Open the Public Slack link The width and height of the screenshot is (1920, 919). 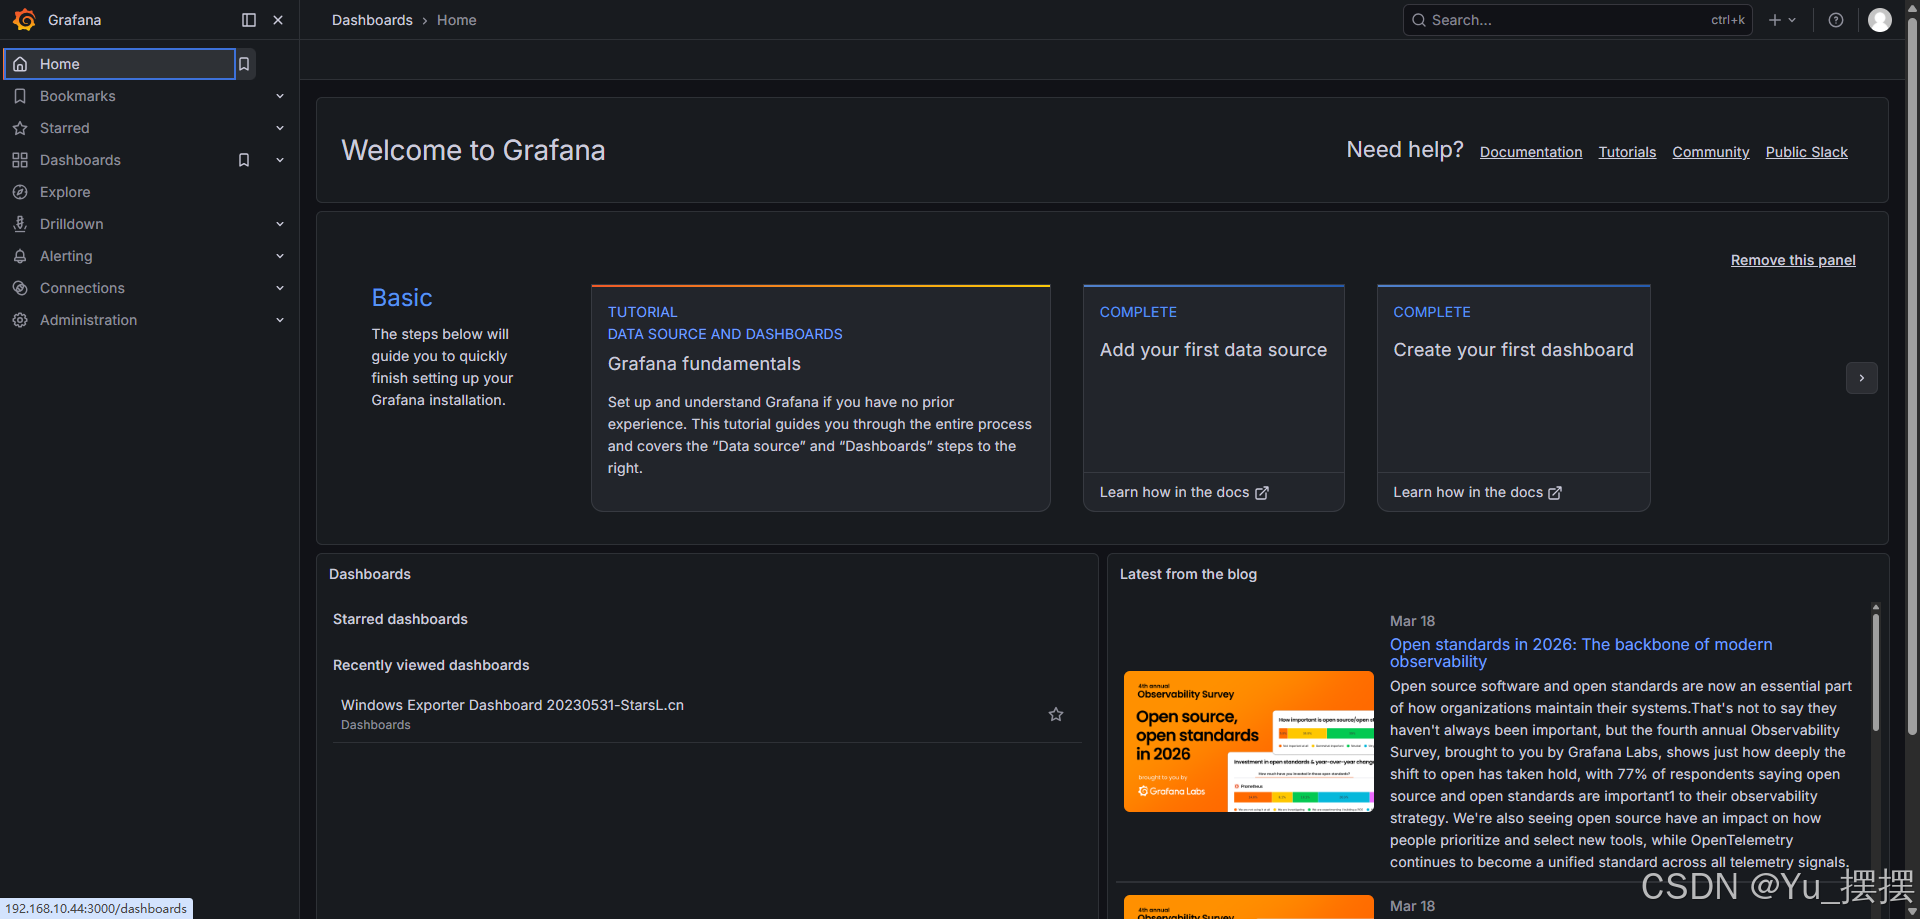[x=1806, y=152]
